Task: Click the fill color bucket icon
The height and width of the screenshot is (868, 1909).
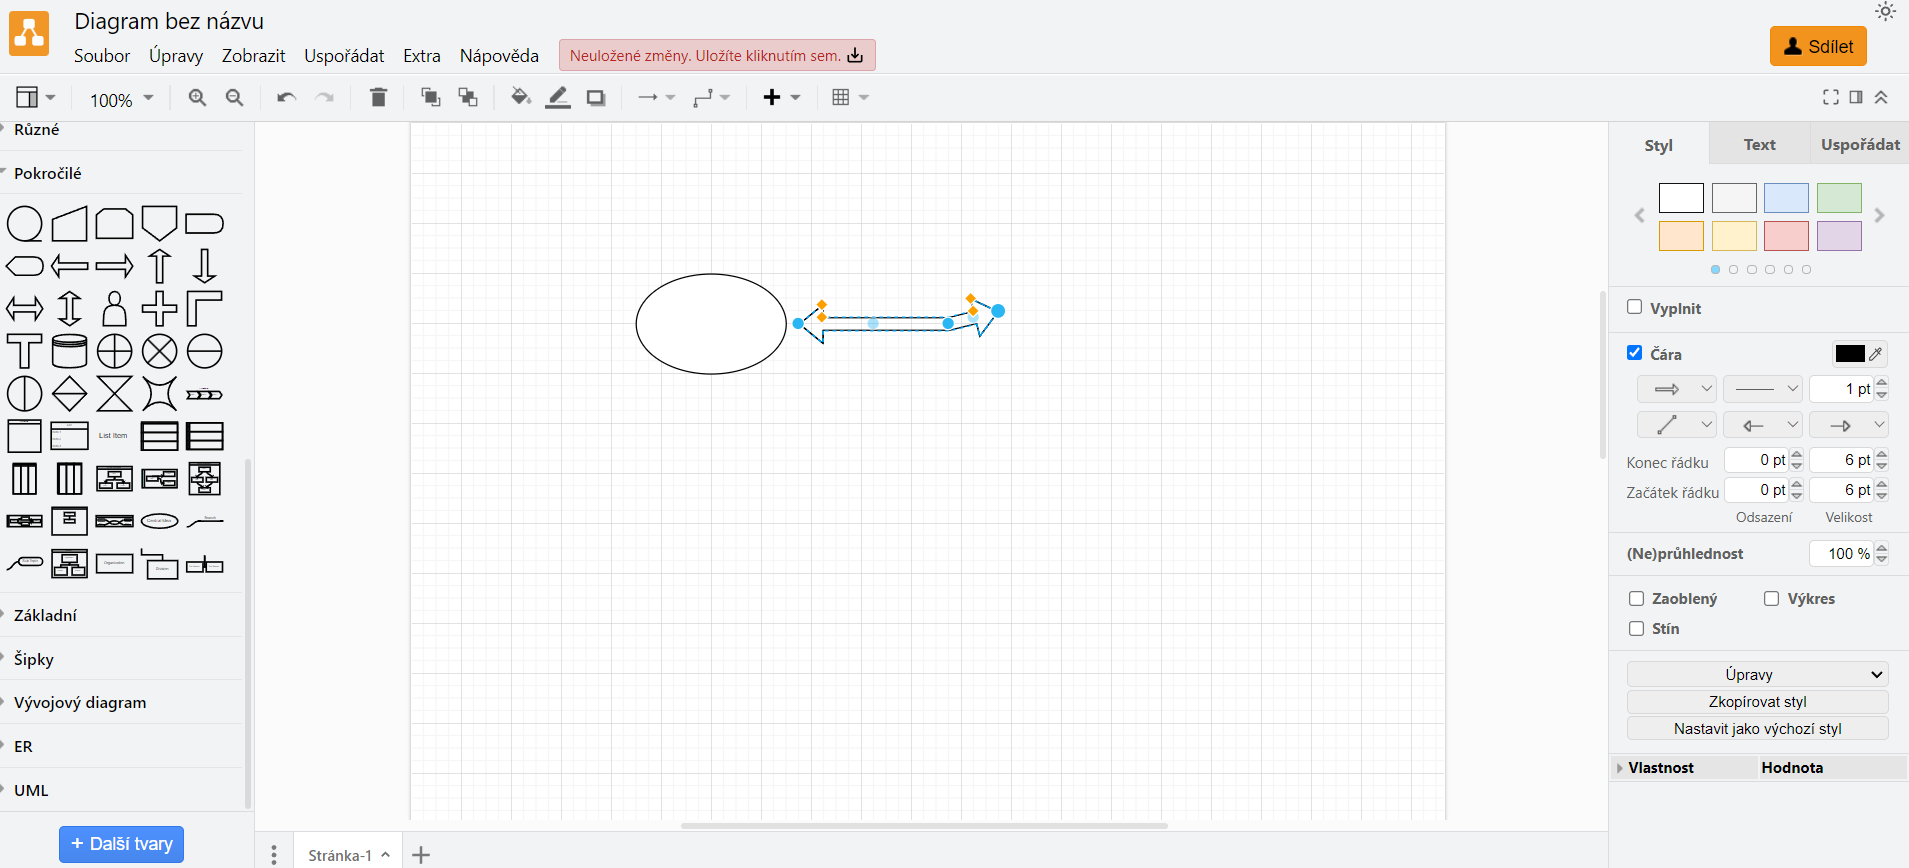Action: click(520, 98)
